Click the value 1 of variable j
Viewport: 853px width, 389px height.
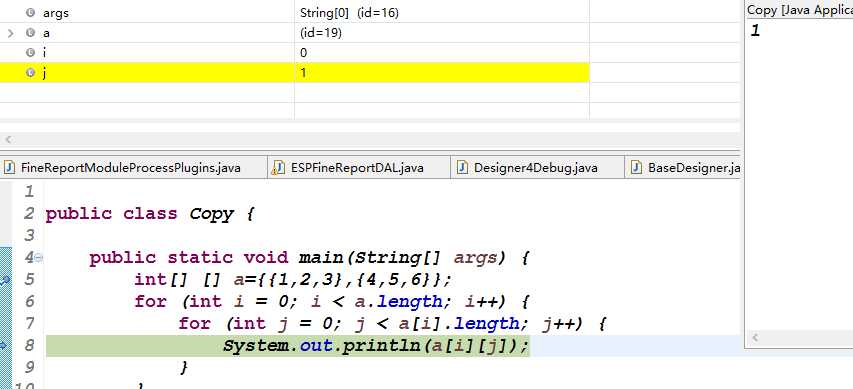coord(303,73)
